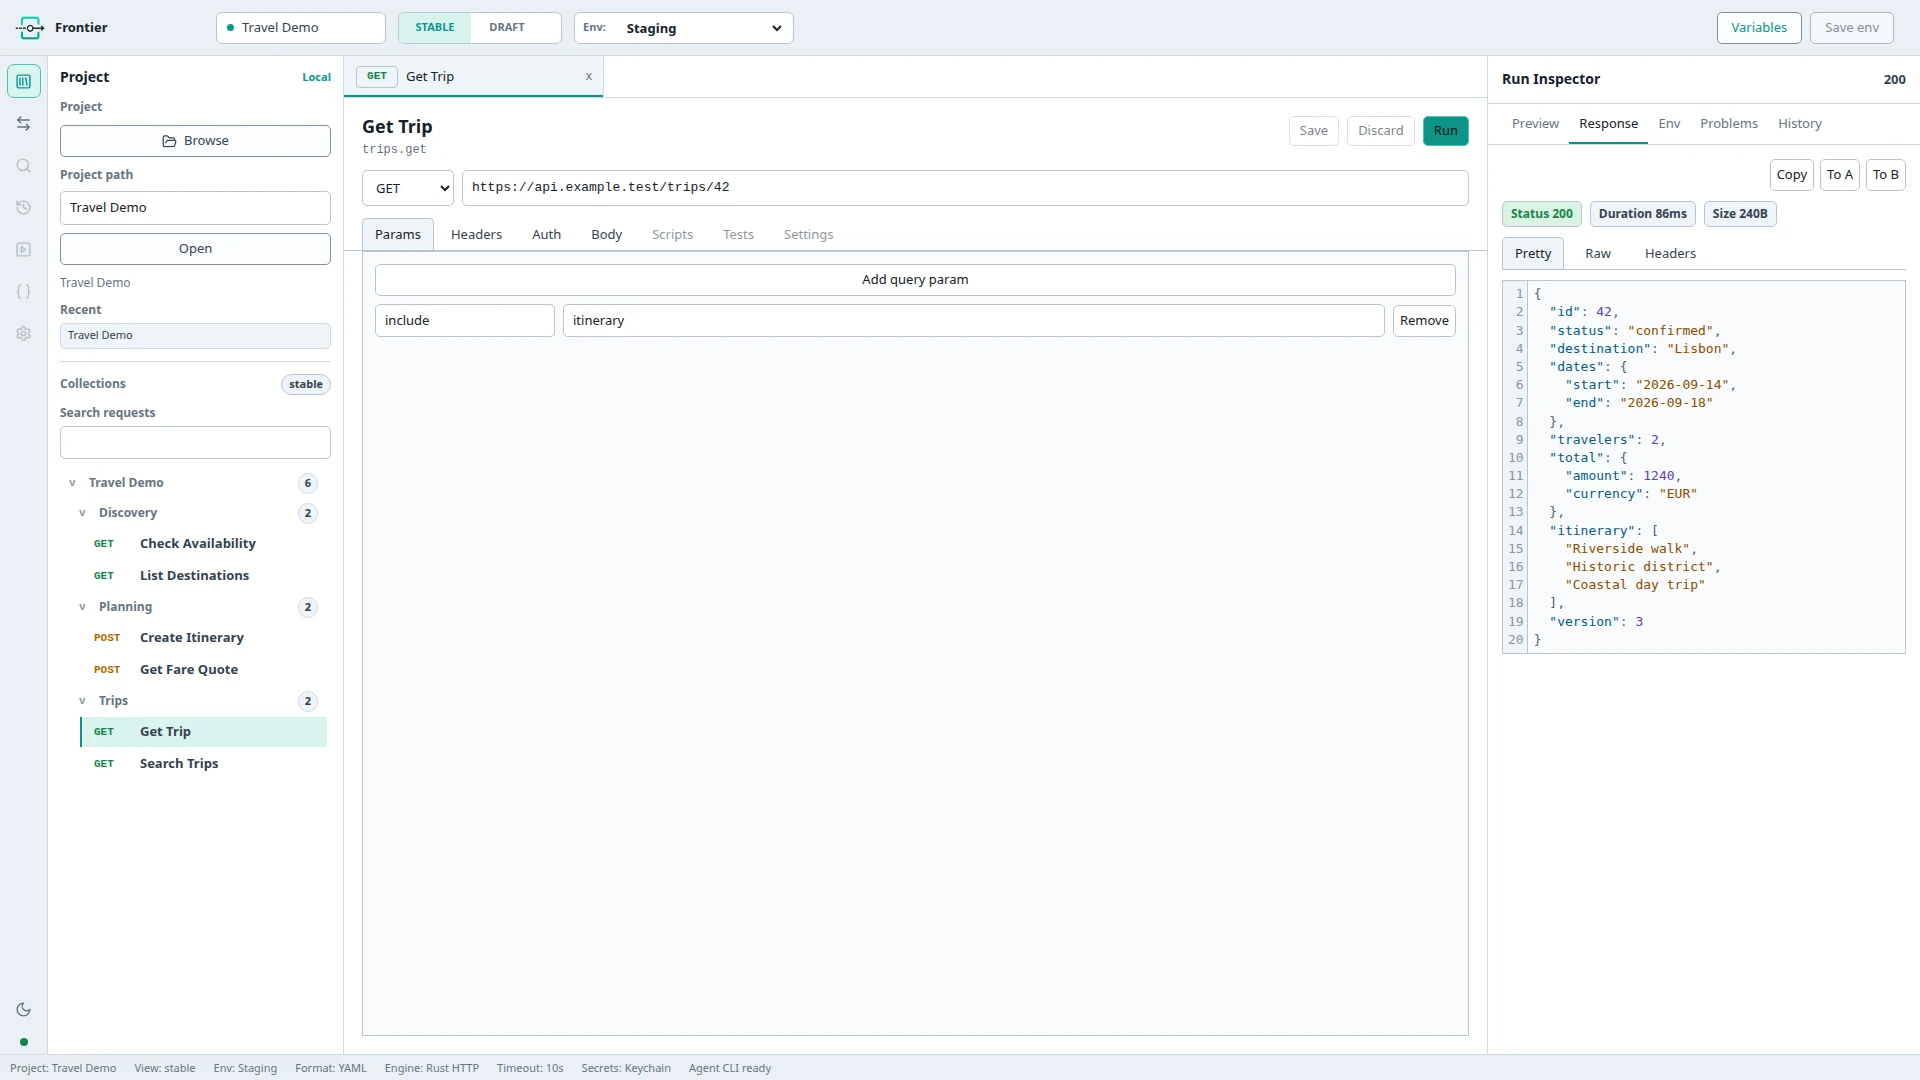Click the Discard button
Image resolution: width=1920 pixels, height=1080 pixels.
[1380, 130]
